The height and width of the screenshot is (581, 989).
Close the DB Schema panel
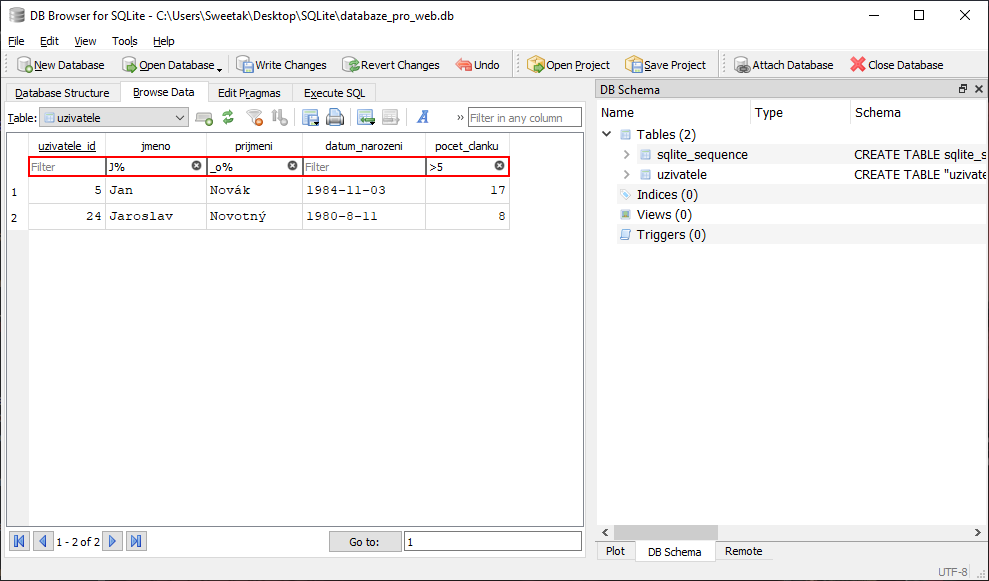(x=978, y=89)
